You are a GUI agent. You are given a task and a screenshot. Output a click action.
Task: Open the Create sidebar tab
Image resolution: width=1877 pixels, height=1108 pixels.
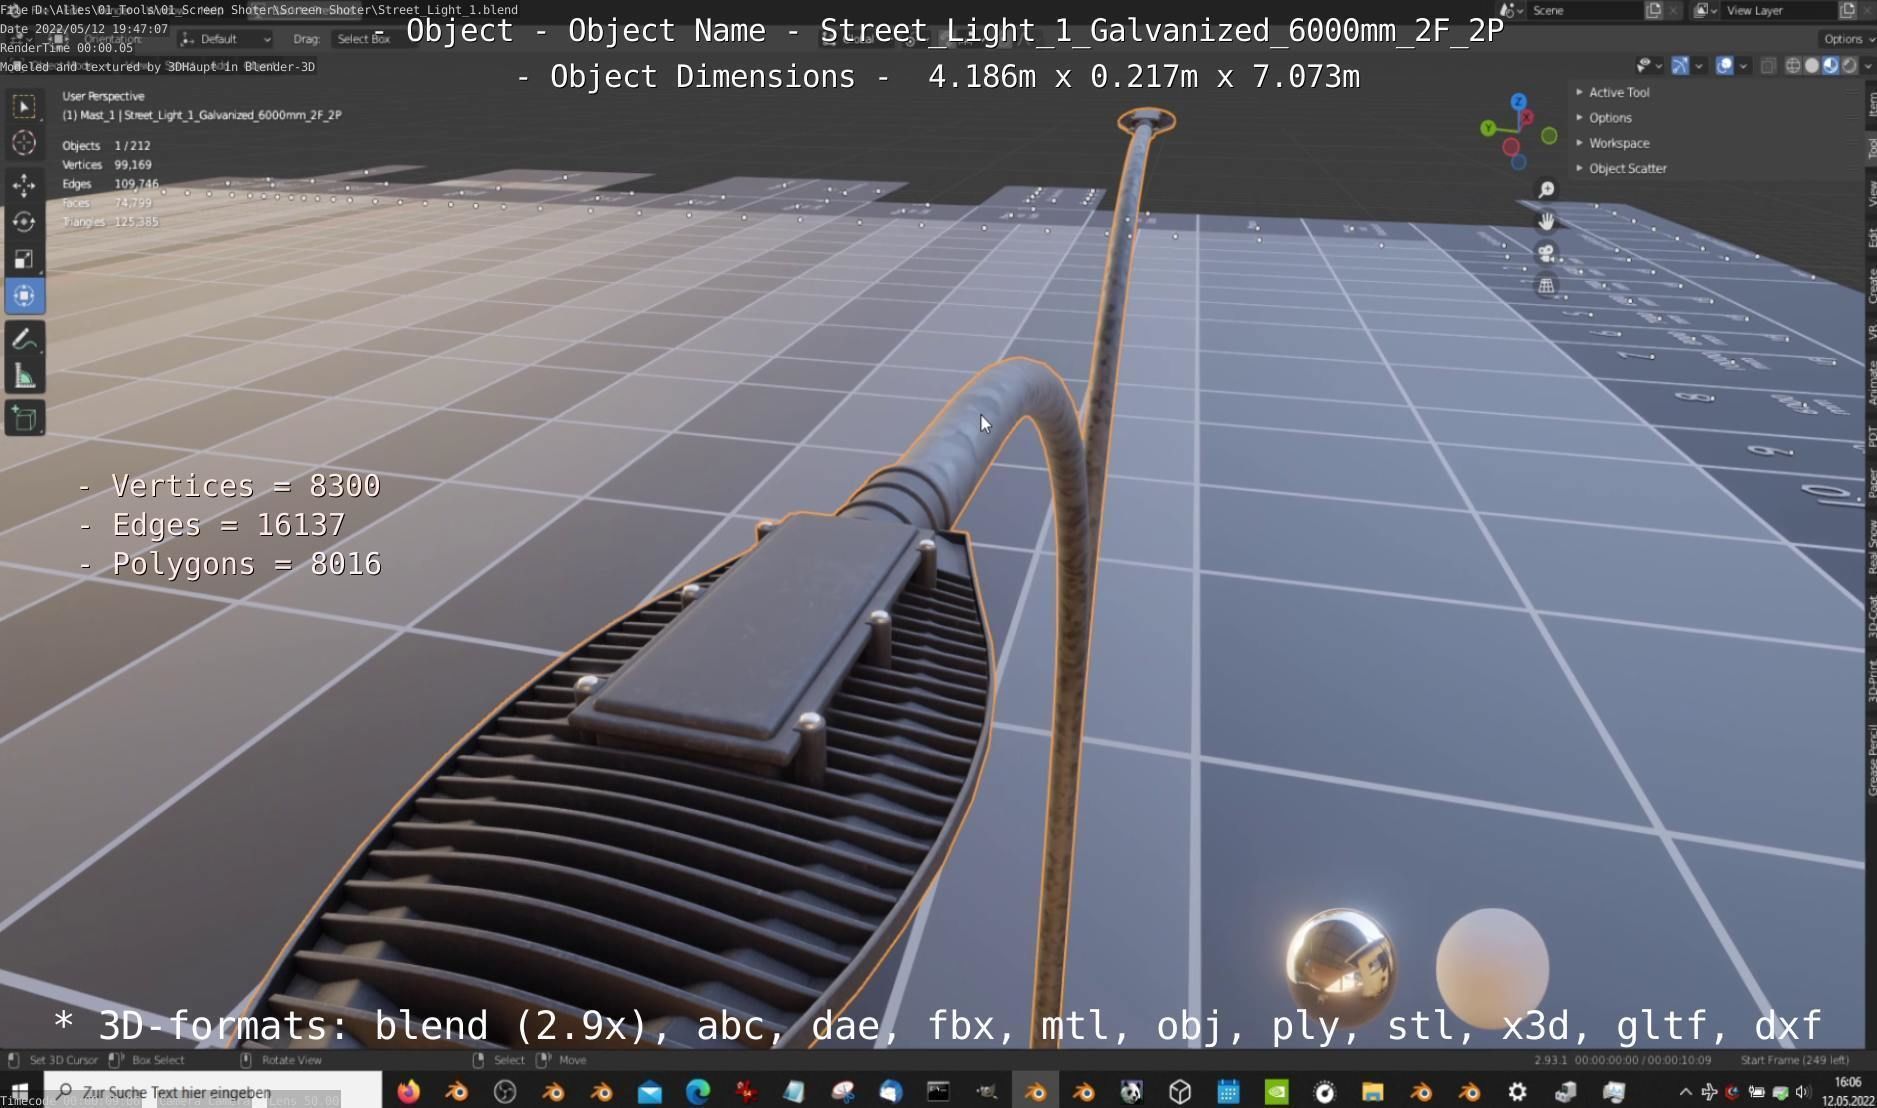pyautogui.click(x=1871, y=286)
